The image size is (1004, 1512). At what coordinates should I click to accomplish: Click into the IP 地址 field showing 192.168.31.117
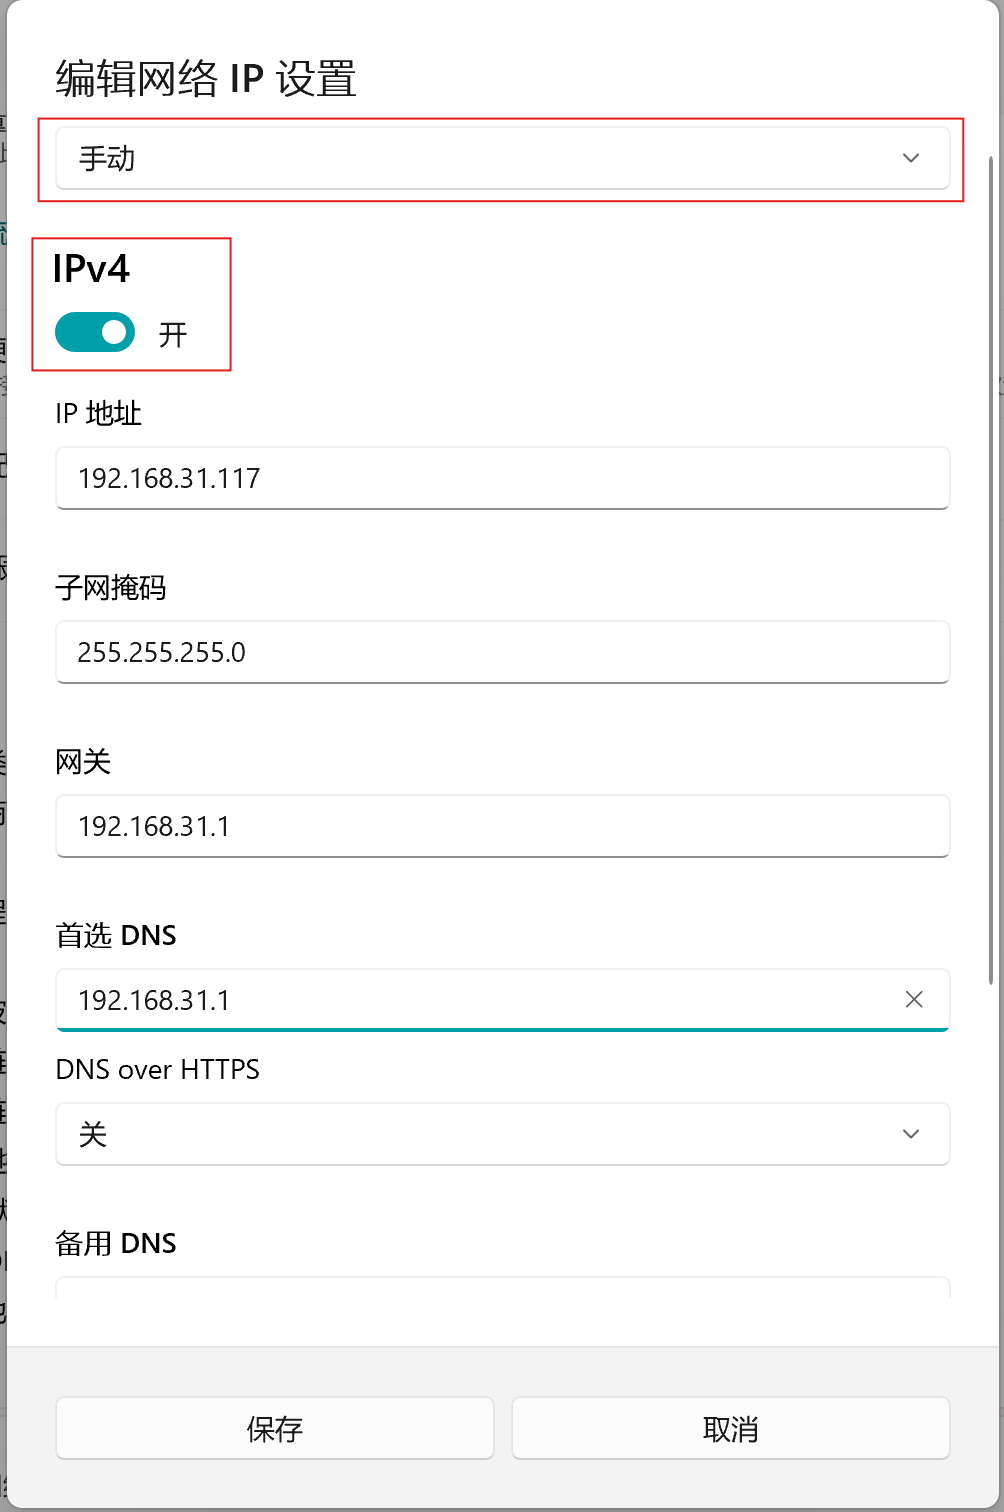(x=500, y=478)
